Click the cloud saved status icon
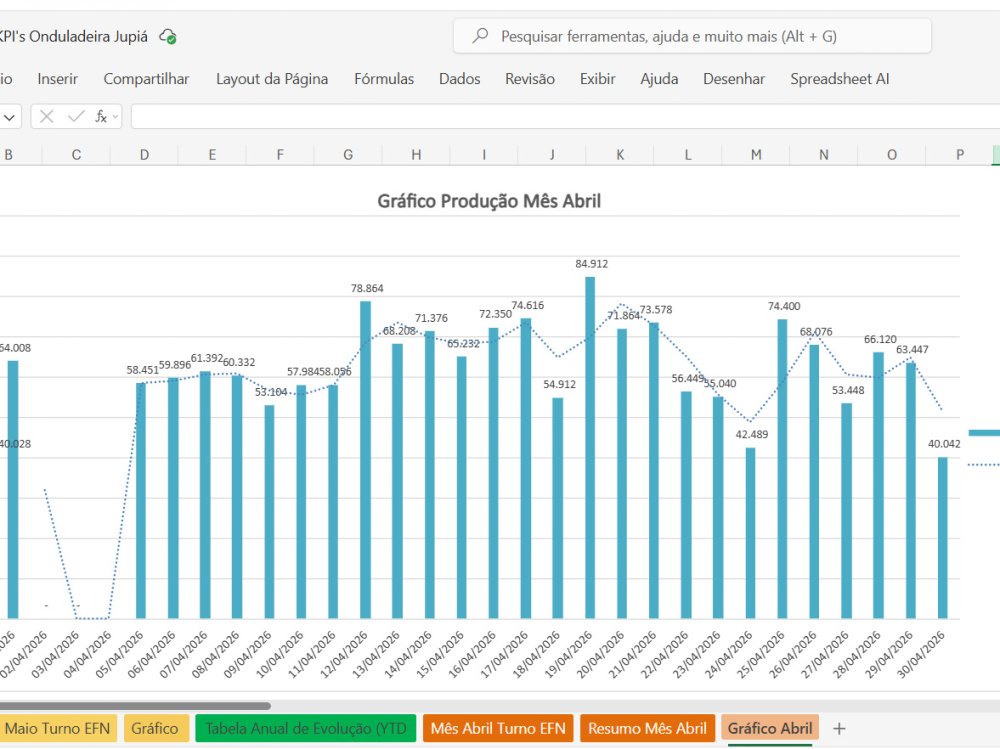This screenshot has height=749, width=1000. pyautogui.click(x=168, y=37)
